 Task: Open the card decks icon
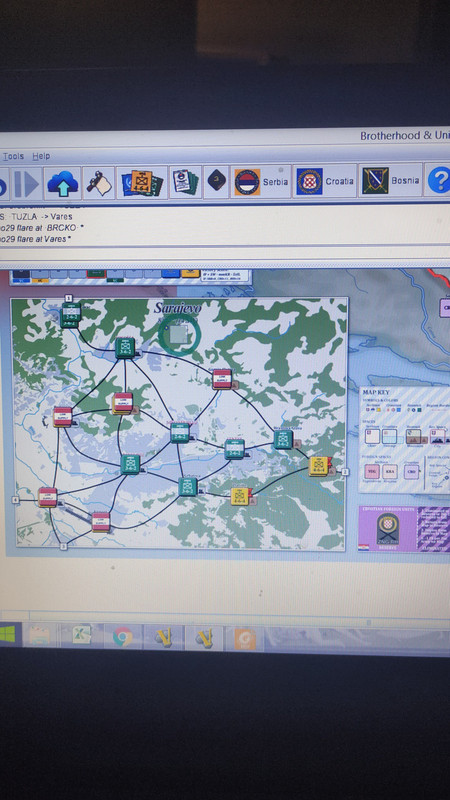pos(185,182)
